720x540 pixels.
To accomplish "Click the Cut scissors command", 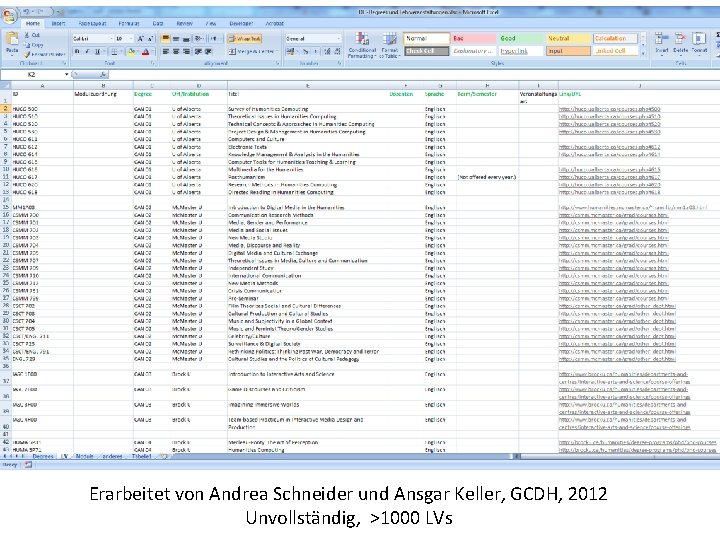I will click(x=32, y=35).
